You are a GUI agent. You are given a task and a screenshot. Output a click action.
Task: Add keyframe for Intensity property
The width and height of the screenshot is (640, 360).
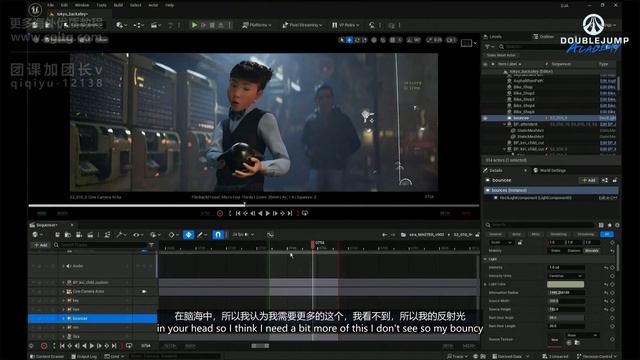click(x=612, y=267)
